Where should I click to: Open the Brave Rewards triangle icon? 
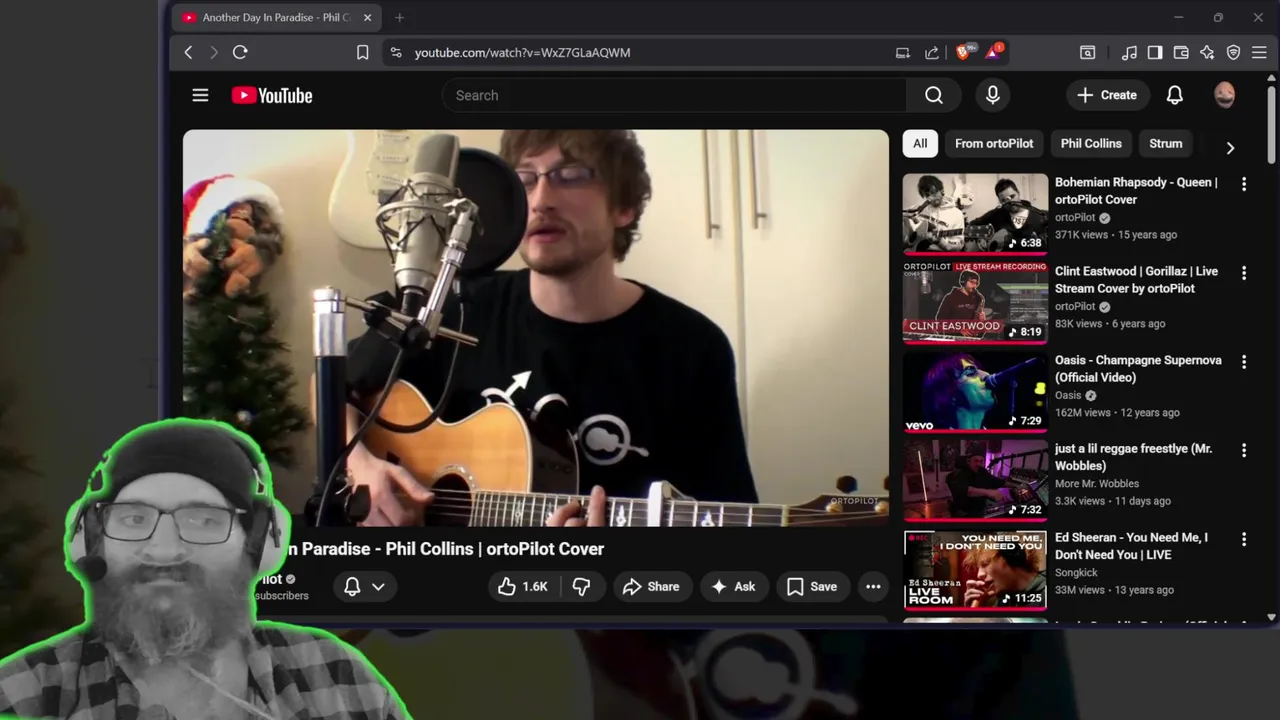[995, 52]
